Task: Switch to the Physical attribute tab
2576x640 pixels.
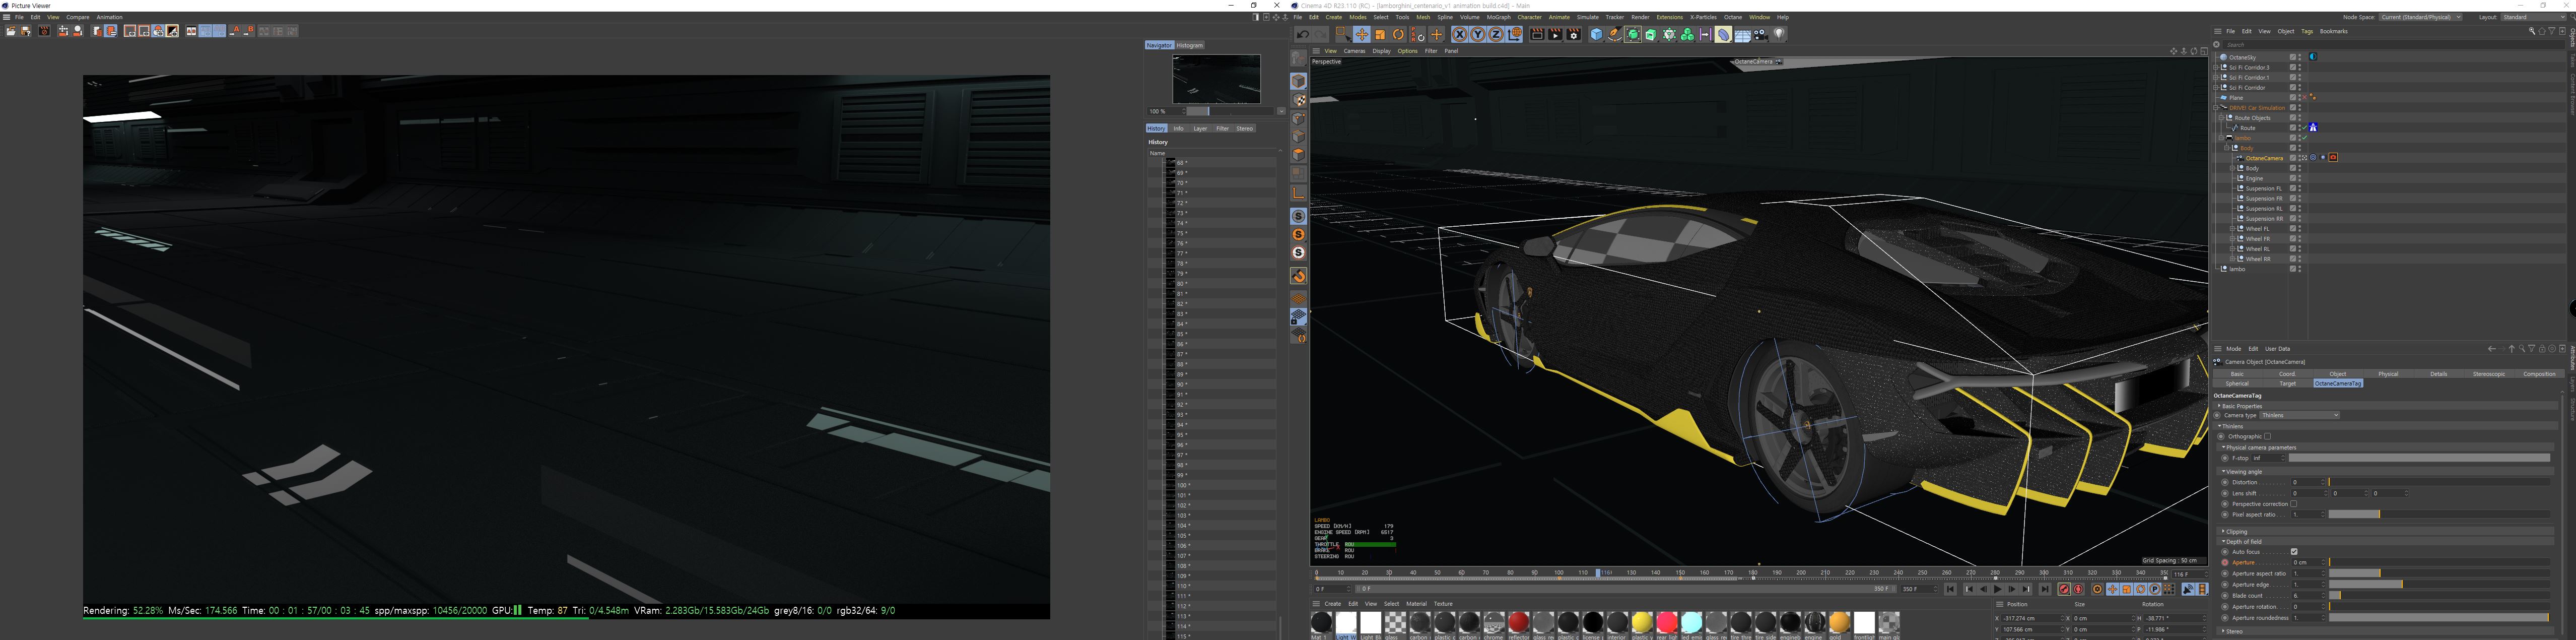Action: coord(2388,374)
